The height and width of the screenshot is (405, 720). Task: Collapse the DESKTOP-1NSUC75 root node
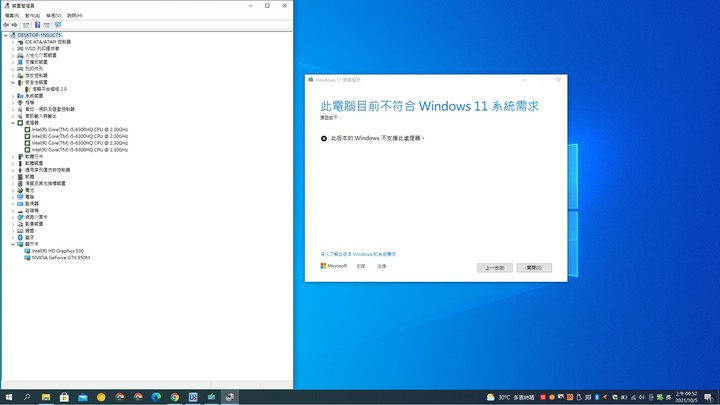pyautogui.click(x=6, y=35)
